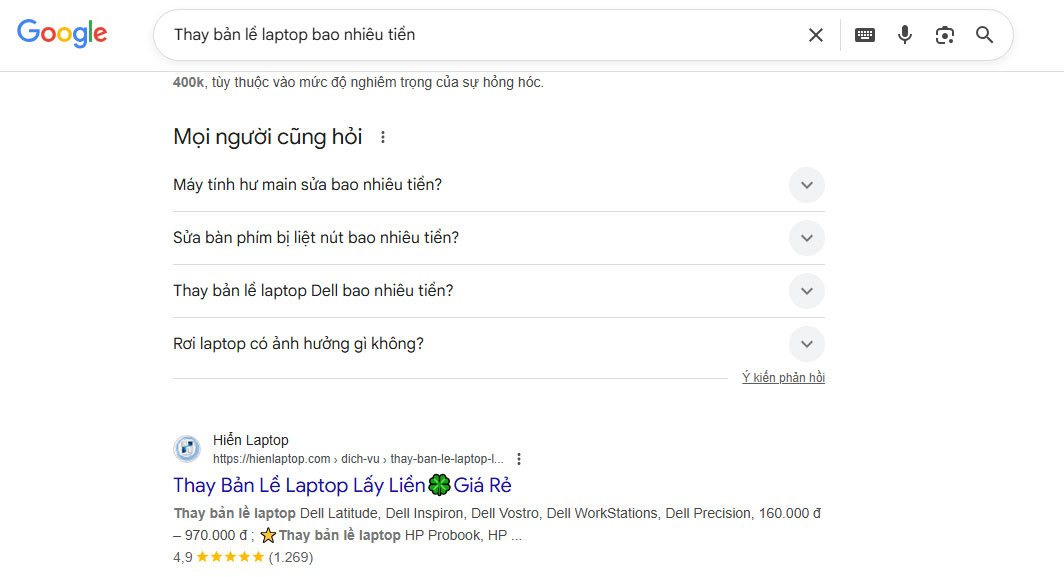
Task: Click snippet text '400k, tùy thuộc vào mức độ'
Action: [358, 83]
